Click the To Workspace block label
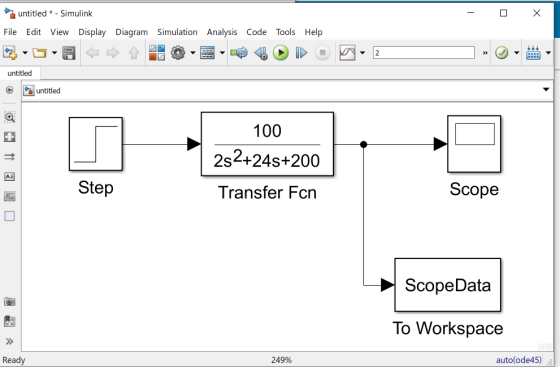The height and width of the screenshot is (367, 560). tap(448, 328)
